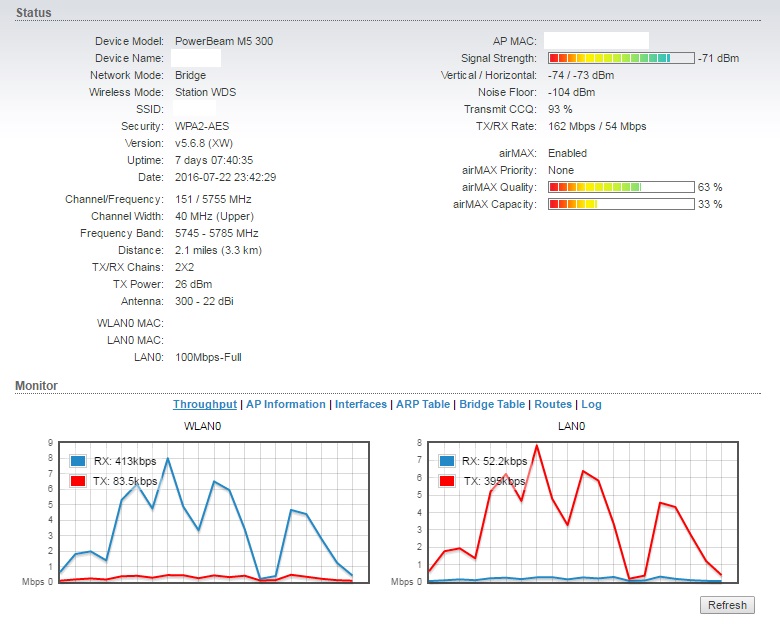
Task: Click the Version value v5.6.8 (XW)
Action: click(x=204, y=143)
